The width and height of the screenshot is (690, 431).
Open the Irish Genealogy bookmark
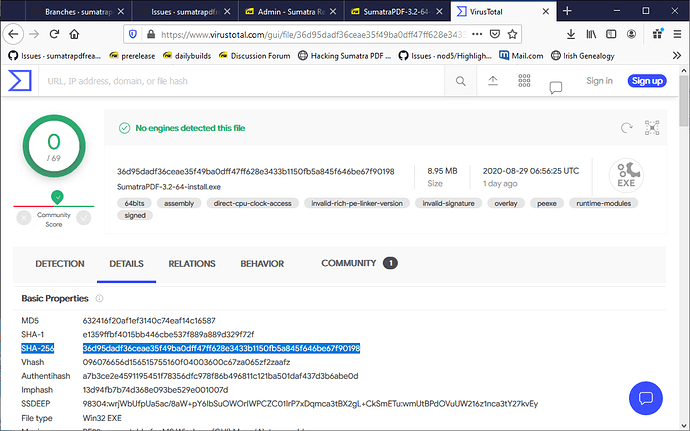pos(583,55)
